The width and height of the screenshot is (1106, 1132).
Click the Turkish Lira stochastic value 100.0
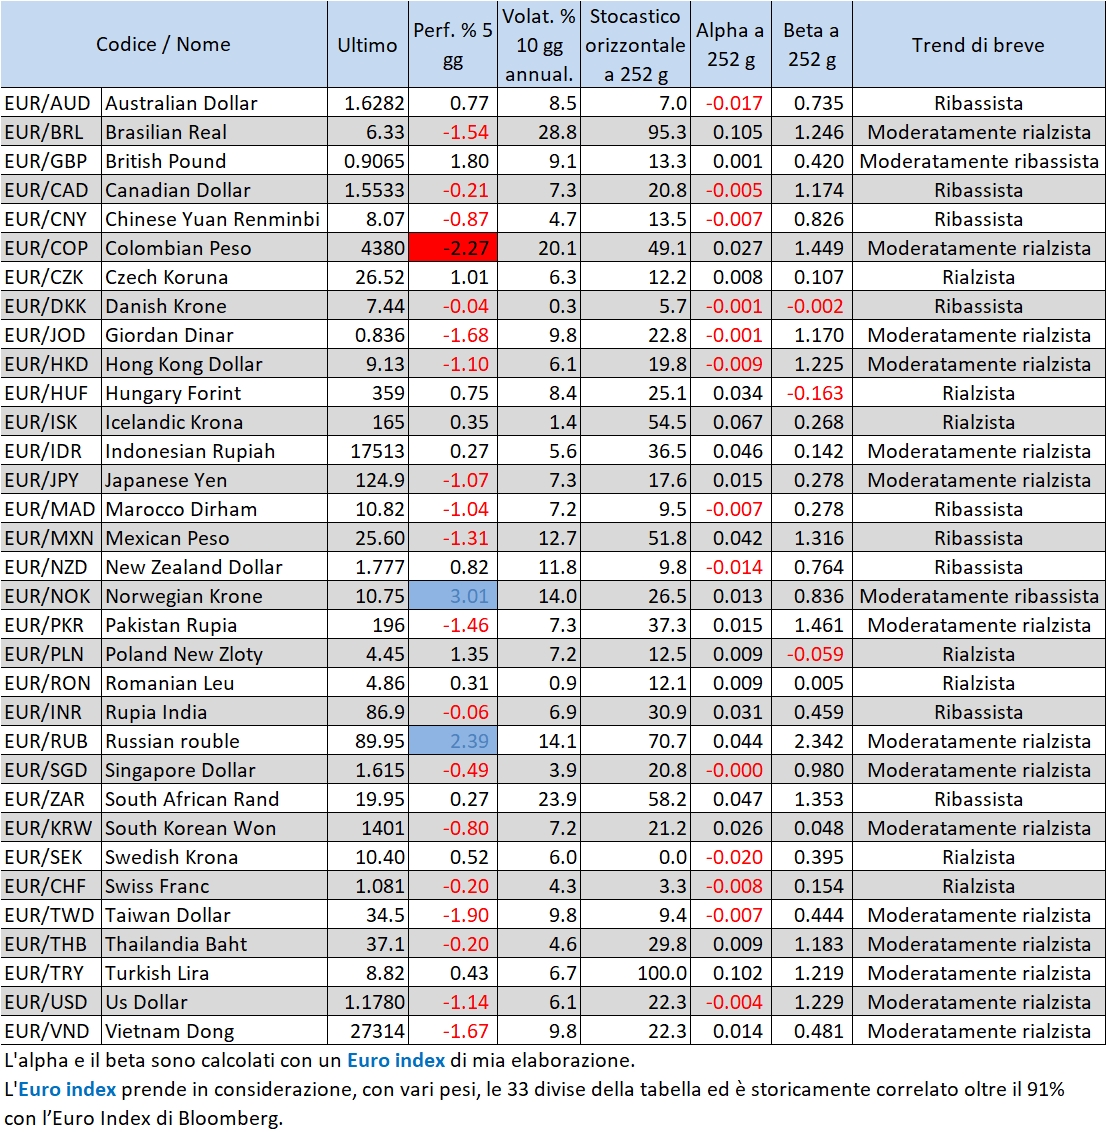(635, 973)
